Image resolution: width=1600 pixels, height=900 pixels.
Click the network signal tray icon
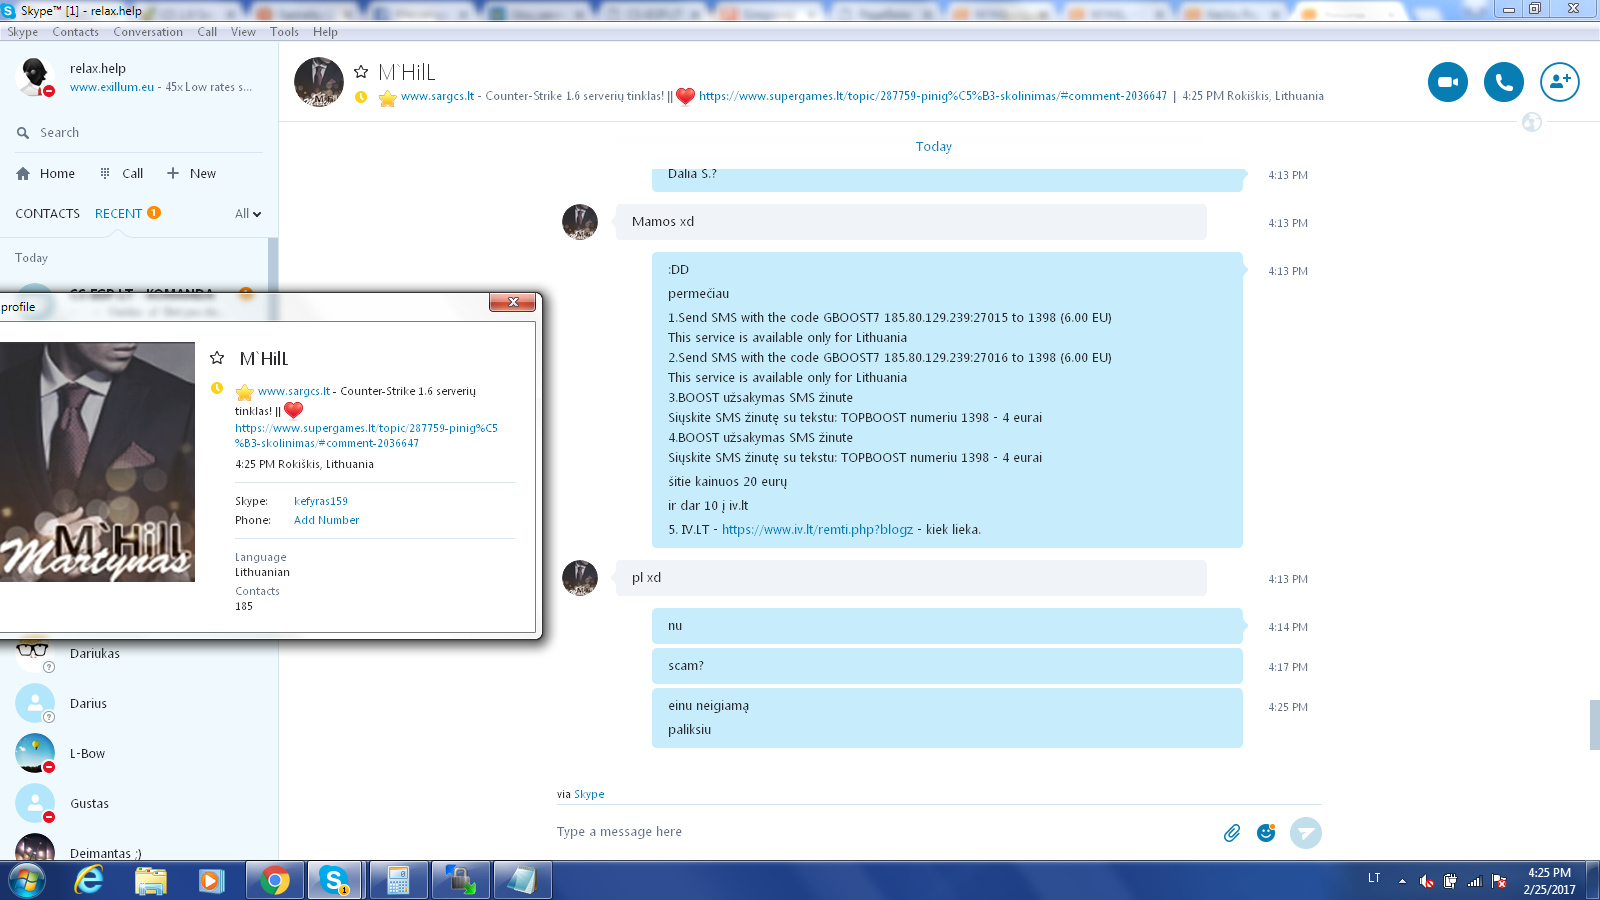pyautogui.click(x=1474, y=881)
